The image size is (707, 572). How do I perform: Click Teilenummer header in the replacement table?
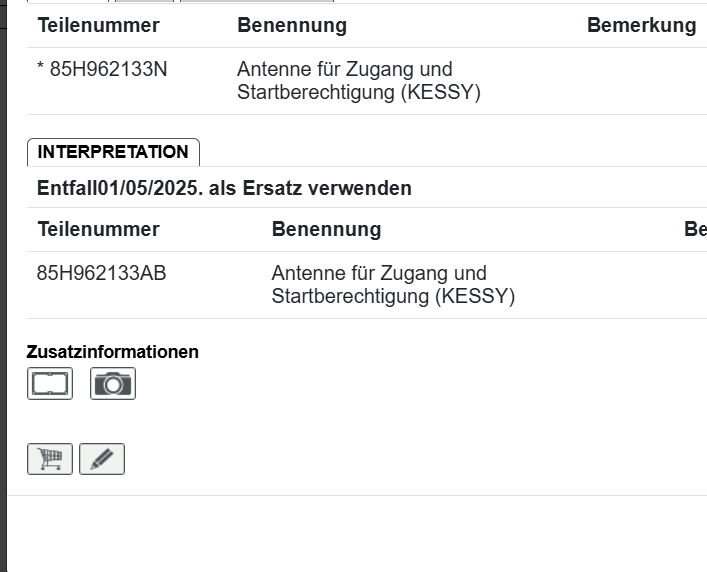98,229
